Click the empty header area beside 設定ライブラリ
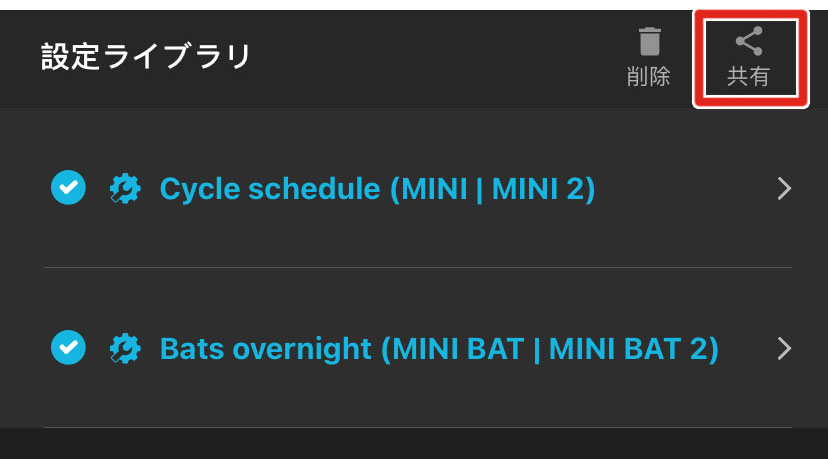This screenshot has height=459, width=828. point(430,56)
